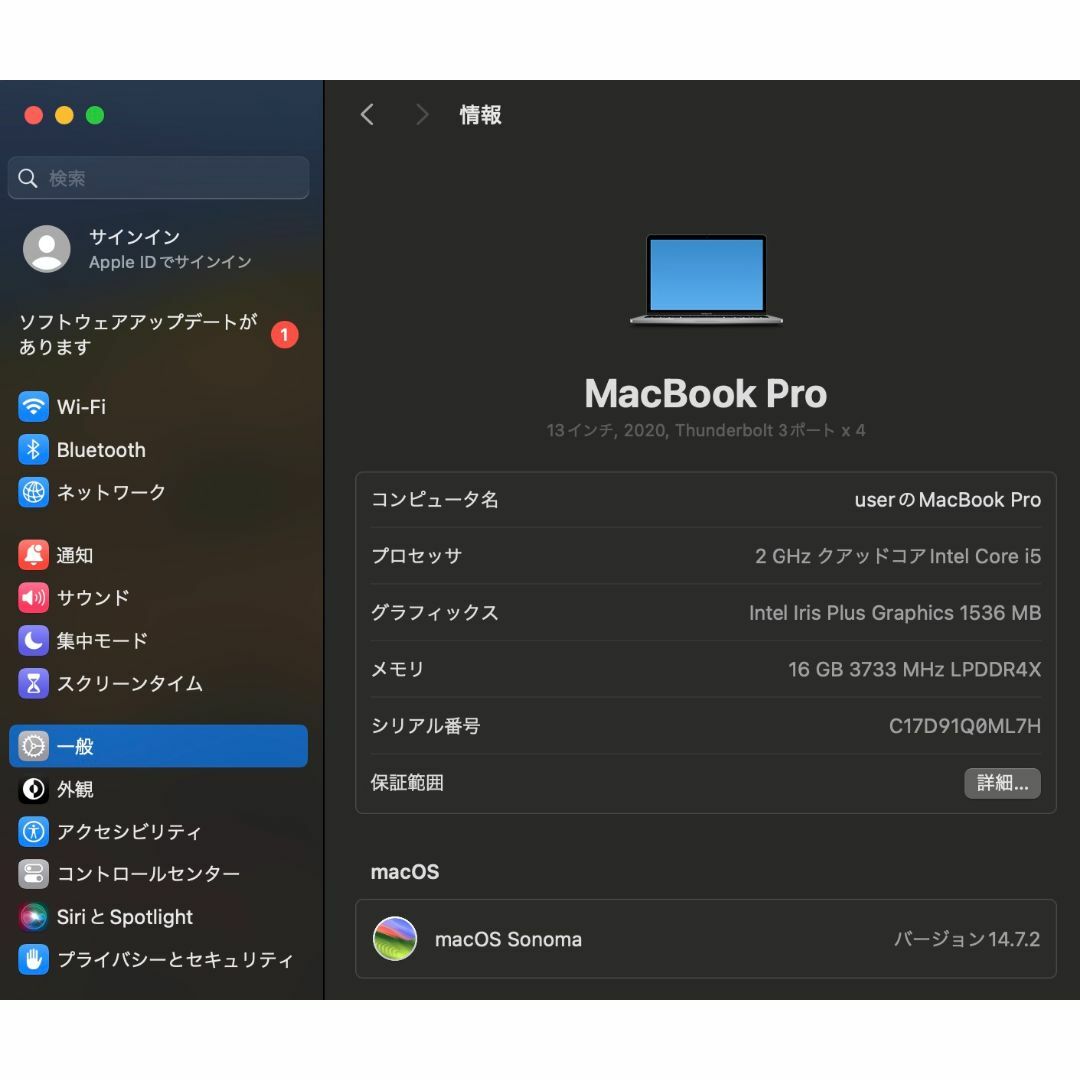Click the 保証範囲 label
The width and height of the screenshot is (1080, 1080).
click(x=407, y=782)
